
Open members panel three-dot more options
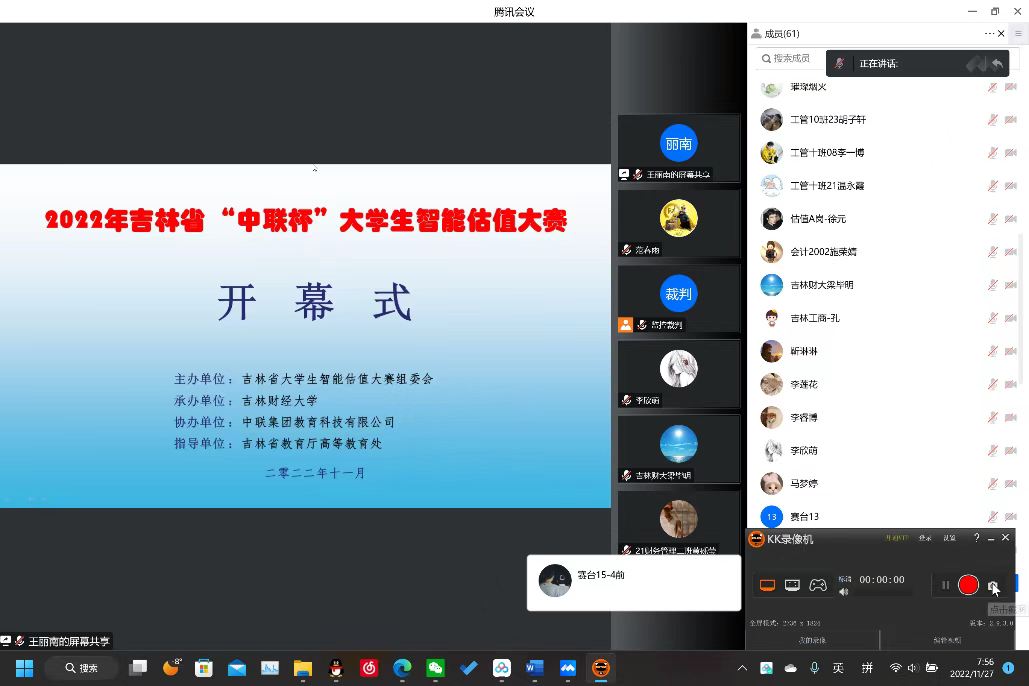pos(989,34)
